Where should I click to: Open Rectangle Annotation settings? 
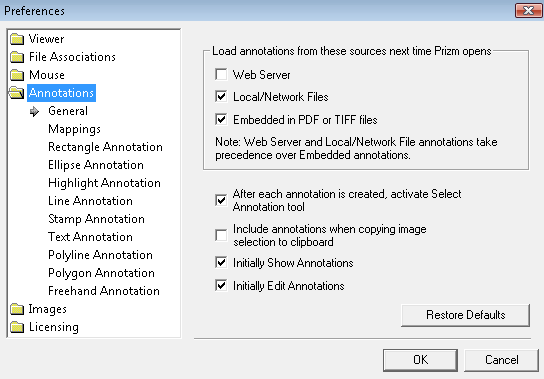(105, 147)
